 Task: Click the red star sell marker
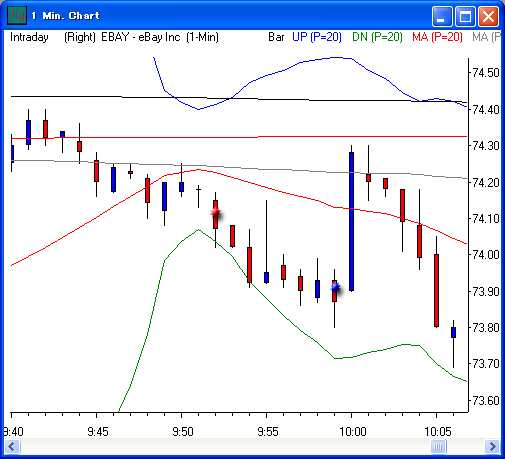[x=216, y=212]
